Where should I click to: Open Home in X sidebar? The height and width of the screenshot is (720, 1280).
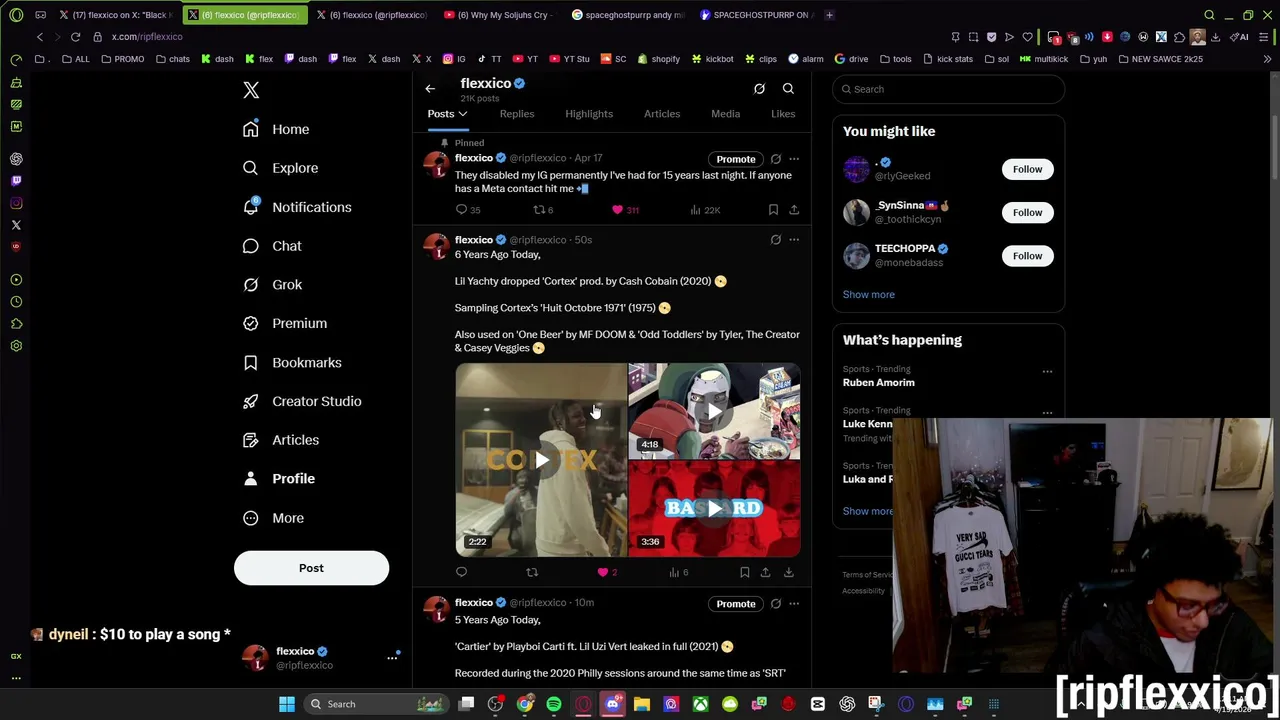[276, 129]
